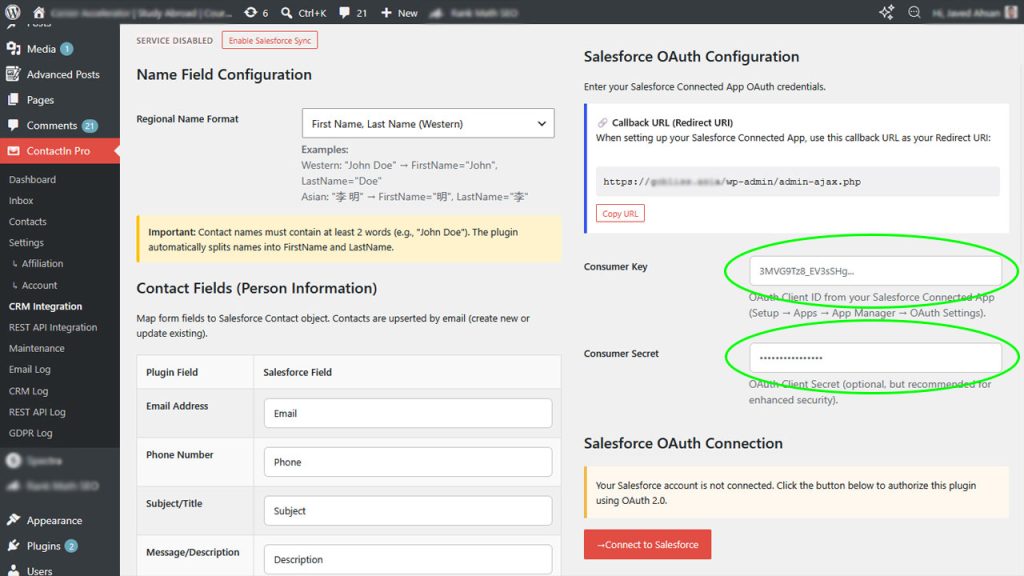Click the SERVICE DISABLED status label
Viewport: 1024px width, 576px height.
(174, 40)
